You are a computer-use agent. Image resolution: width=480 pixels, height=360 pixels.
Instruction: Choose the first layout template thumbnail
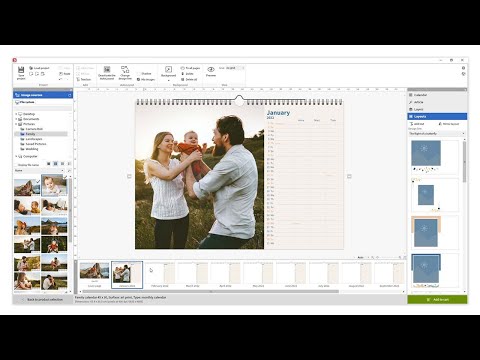[434, 157]
